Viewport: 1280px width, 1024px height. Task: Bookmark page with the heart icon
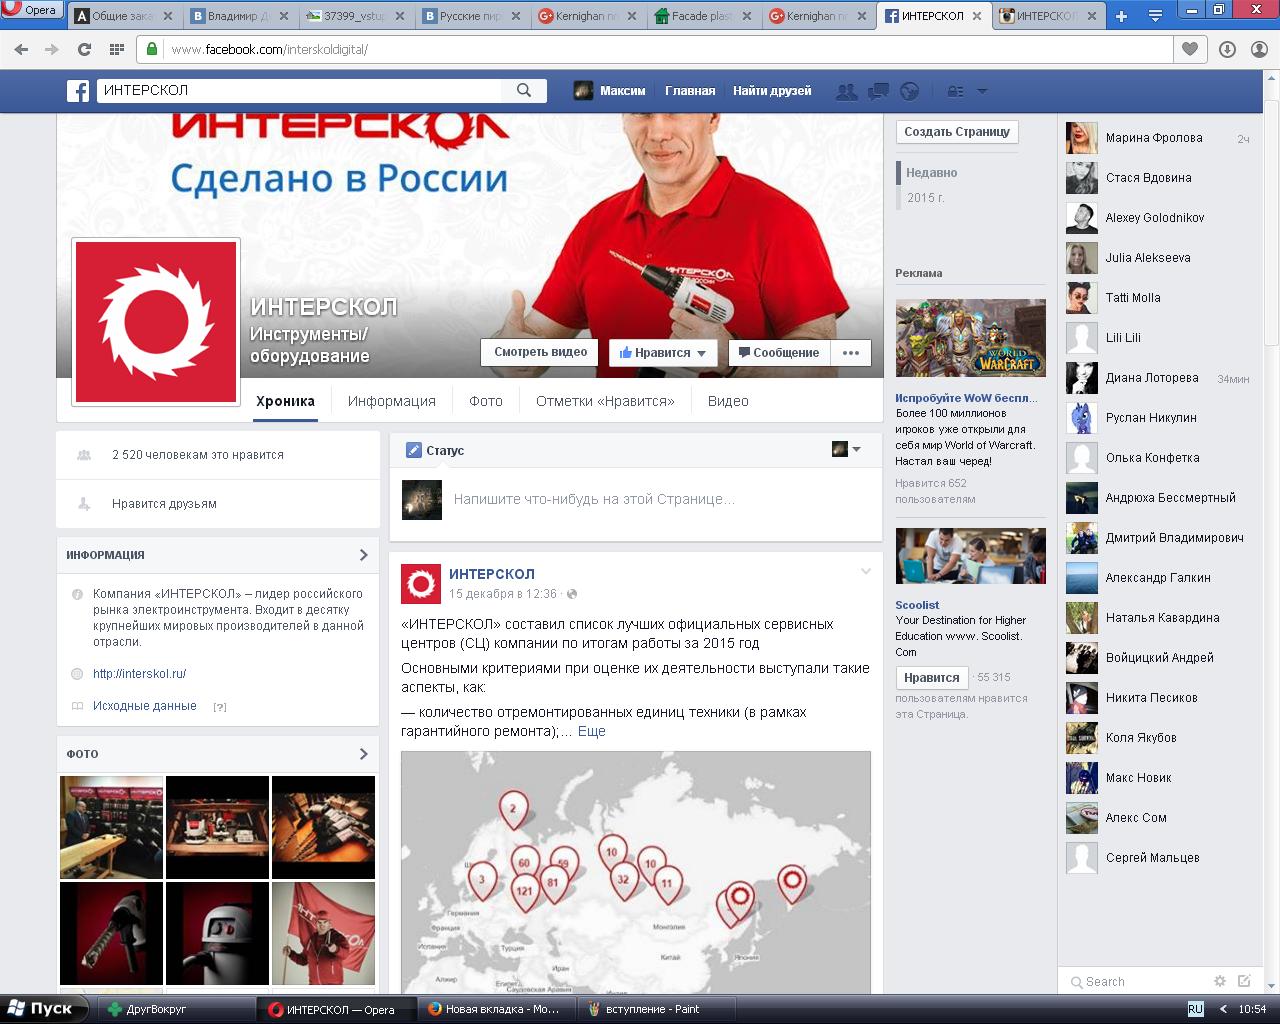(1190, 49)
